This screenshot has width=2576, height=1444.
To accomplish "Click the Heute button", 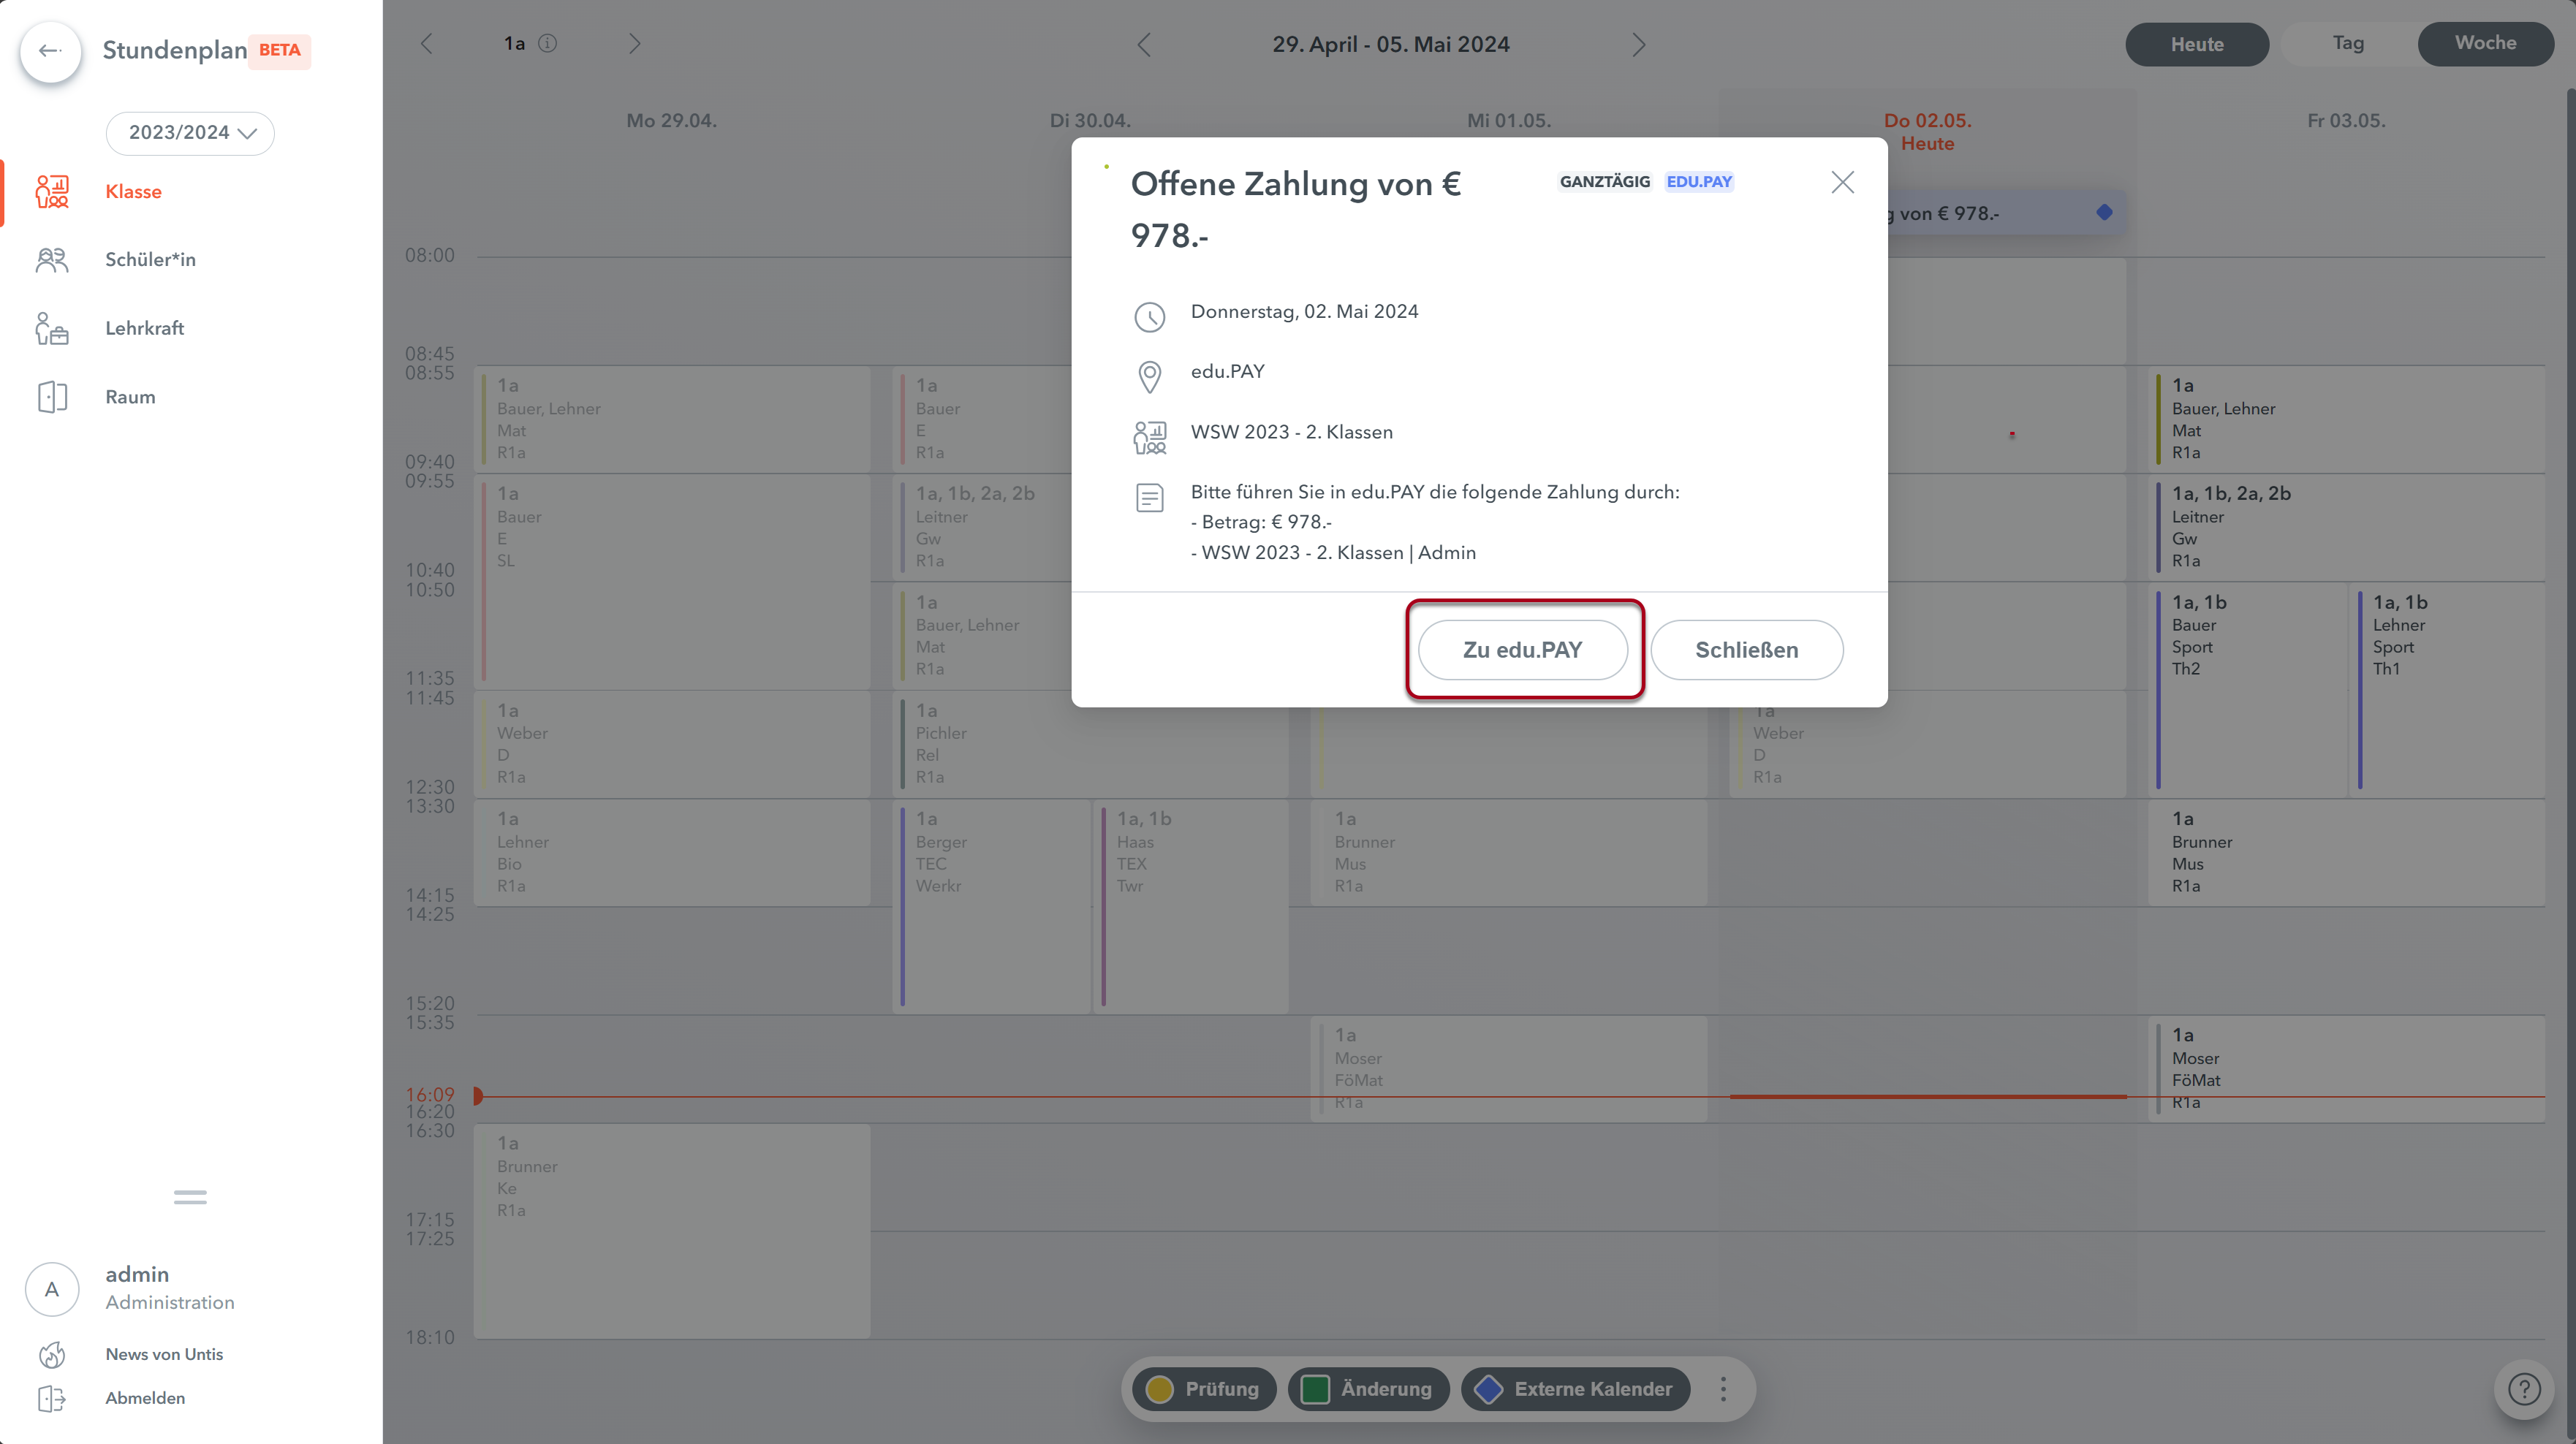I will [2196, 44].
